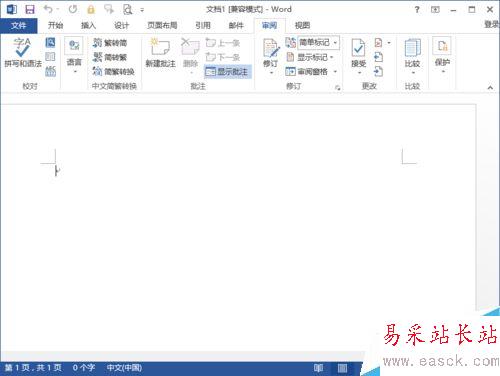Click language 中文(中国) in status bar

[124, 368]
